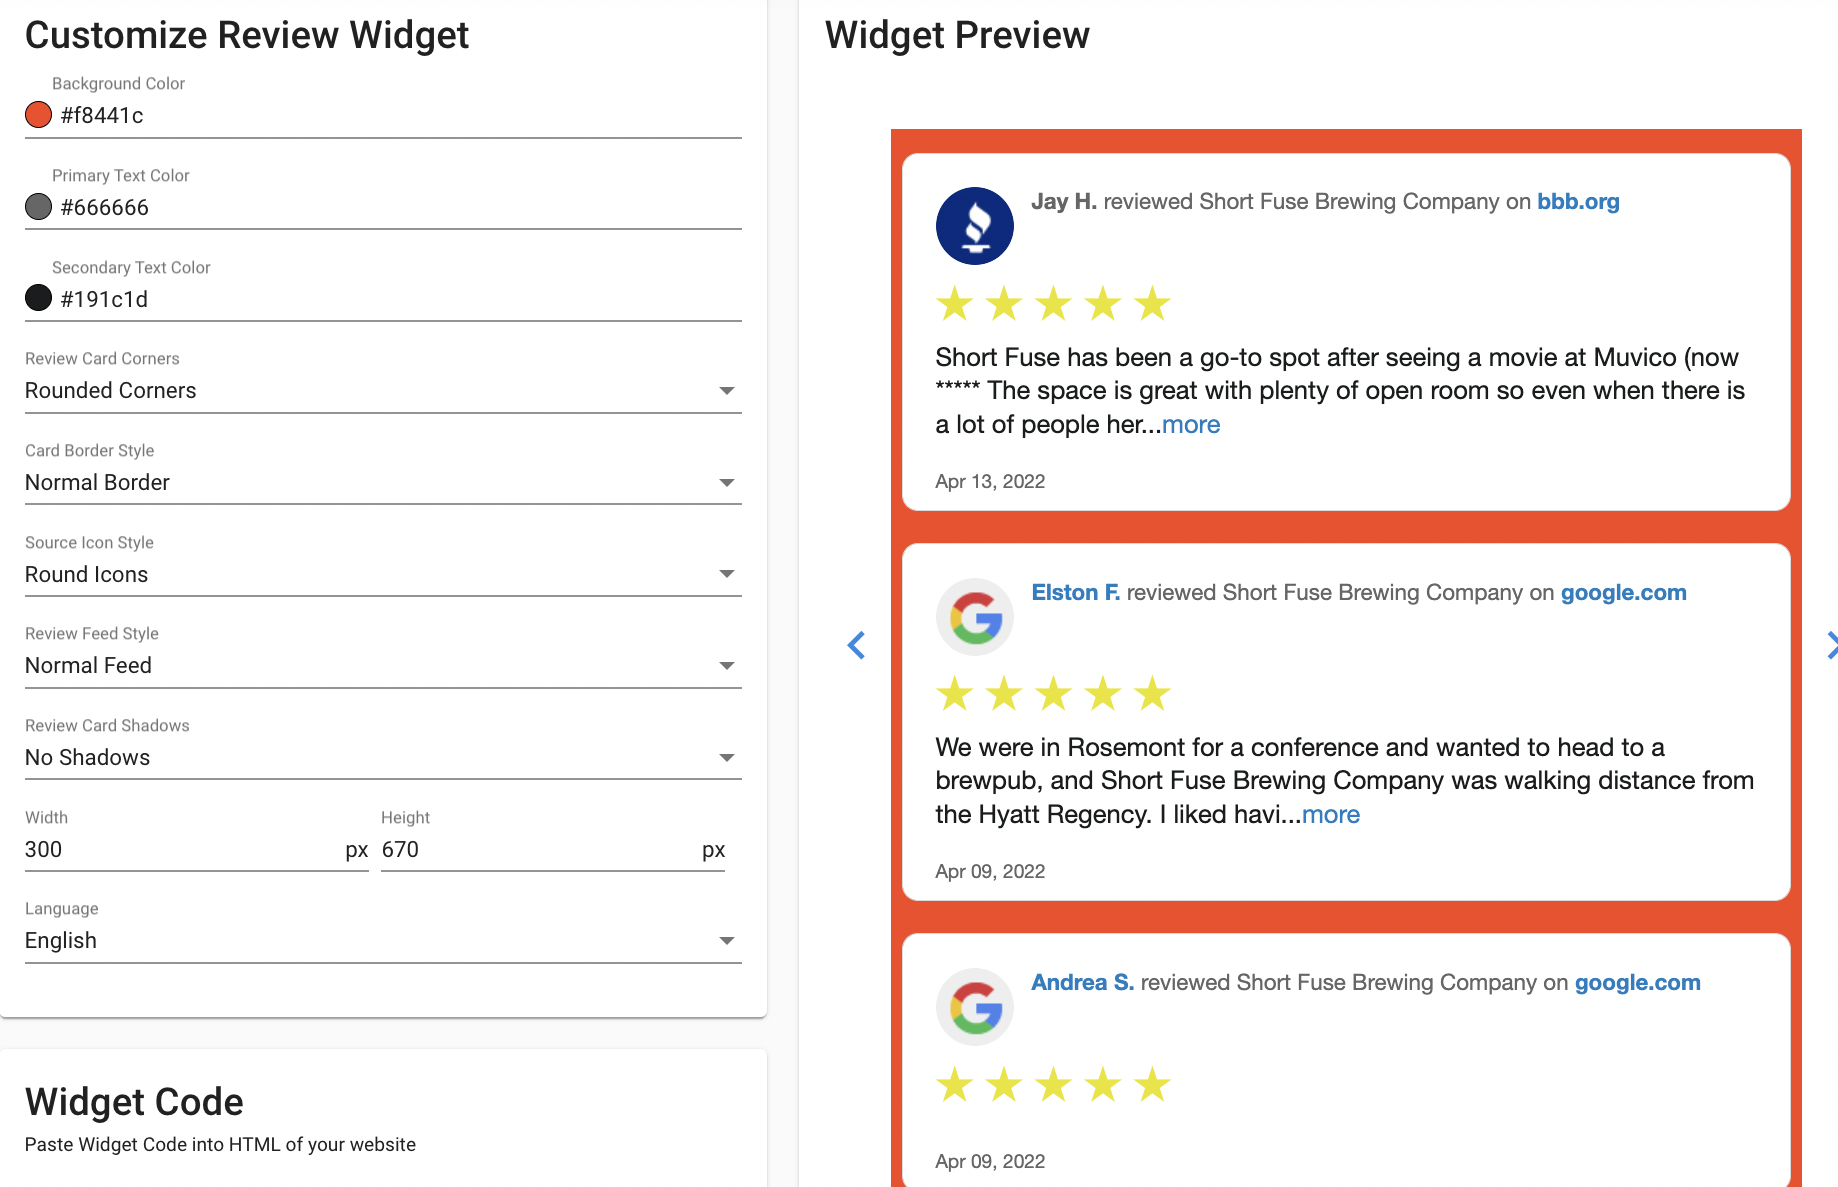Viewport: 1838px width, 1187px height.
Task: Open the Source Icon Style dropdown
Action: tap(383, 574)
